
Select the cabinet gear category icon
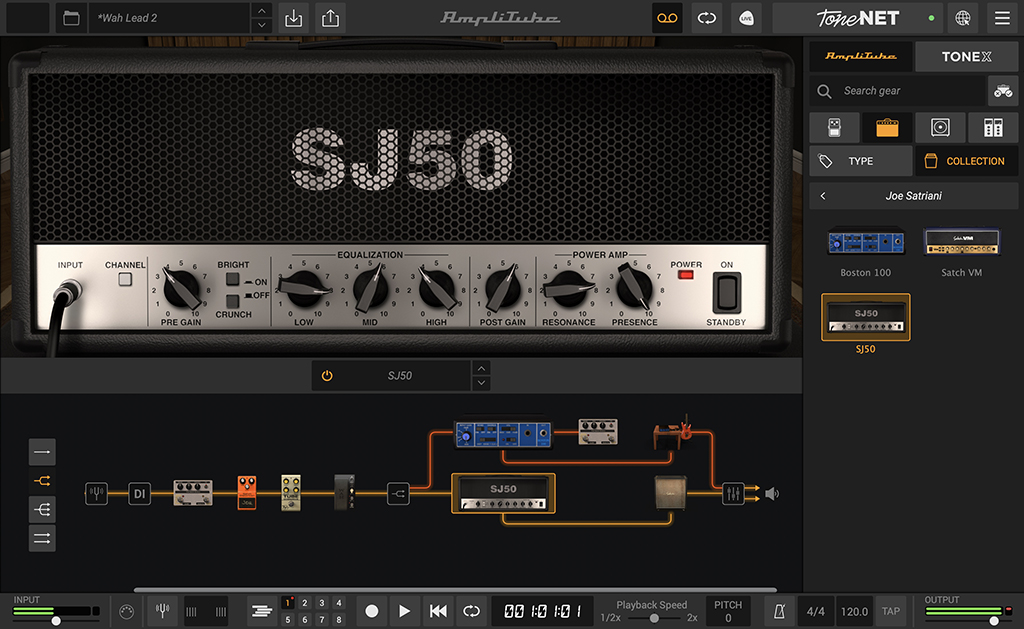pyautogui.click(x=940, y=127)
